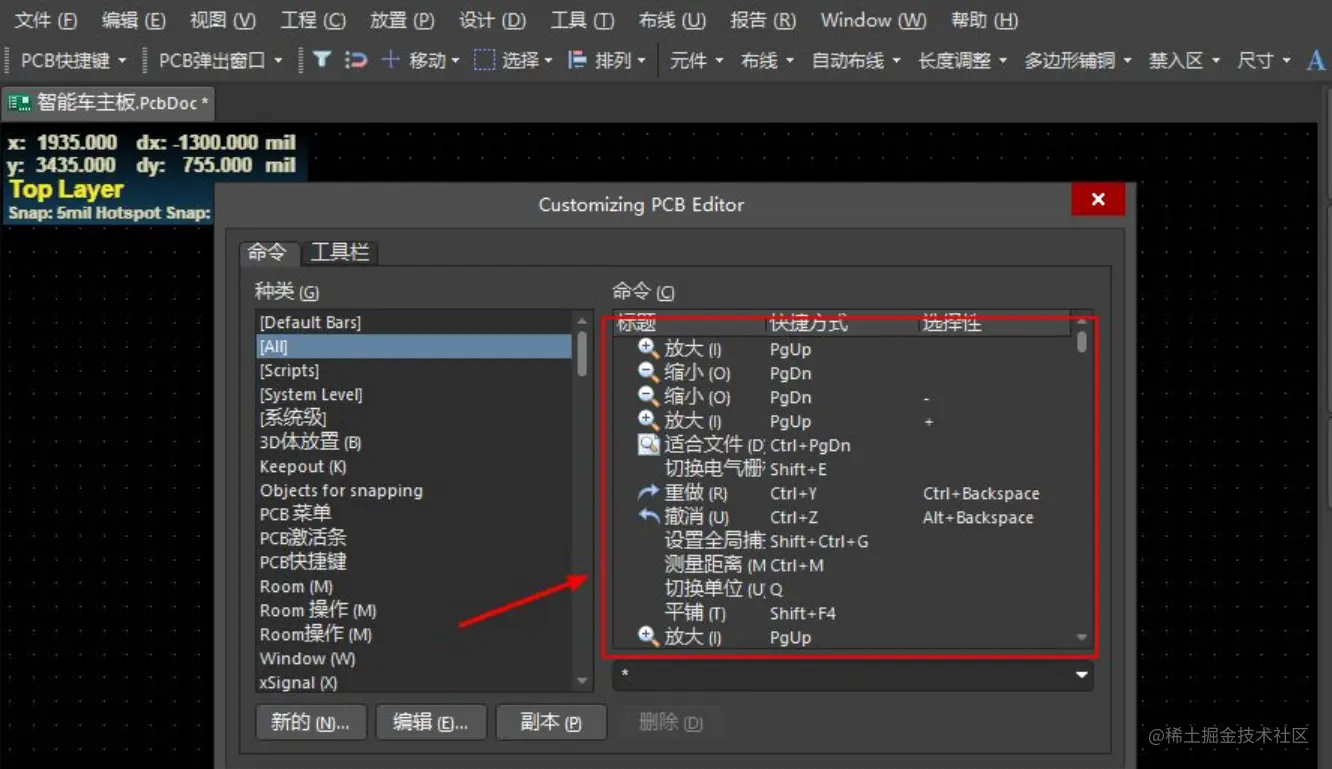The height and width of the screenshot is (769, 1332).
Task: Select the redo arrow icon in the command list
Action: (648, 493)
